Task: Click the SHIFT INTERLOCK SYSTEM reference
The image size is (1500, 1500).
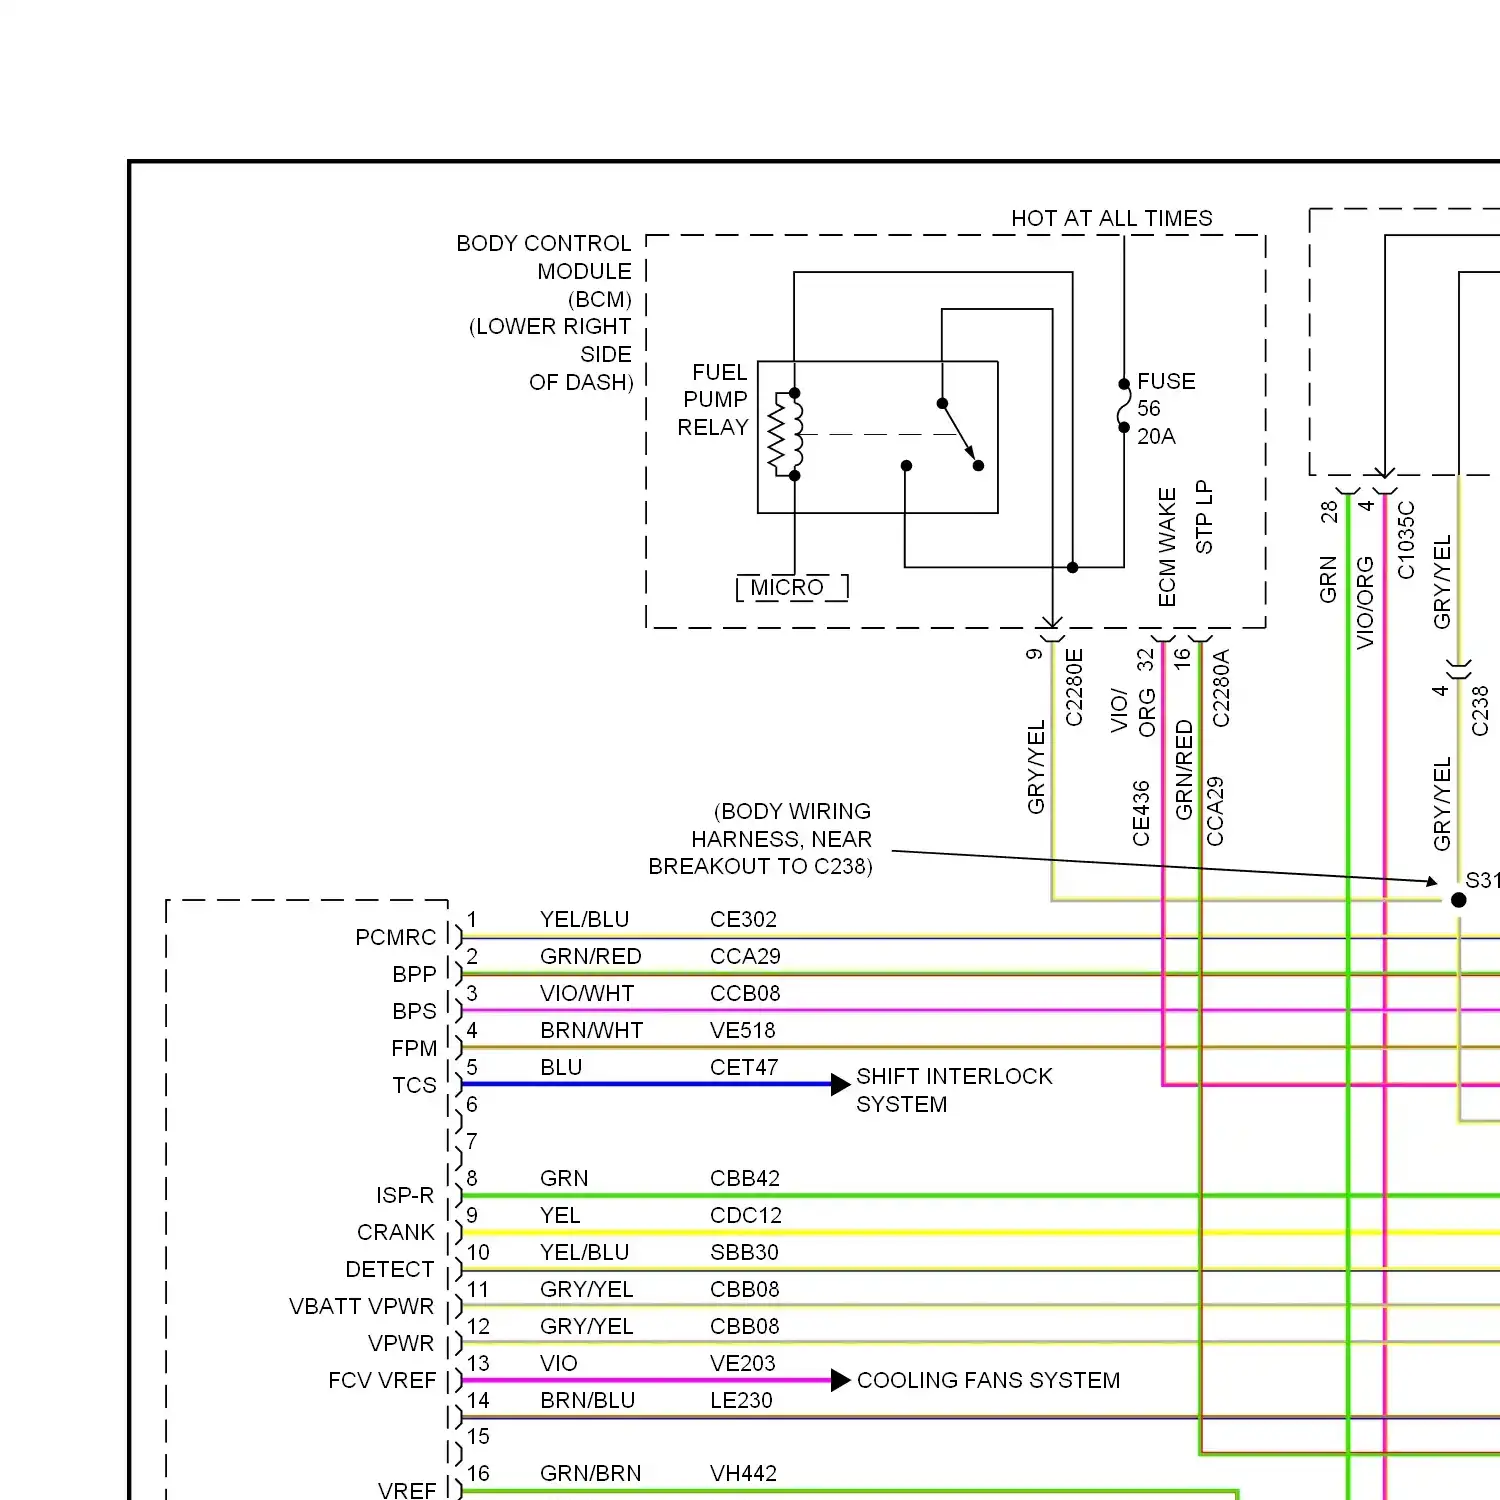Action: tap(954, 1090)
